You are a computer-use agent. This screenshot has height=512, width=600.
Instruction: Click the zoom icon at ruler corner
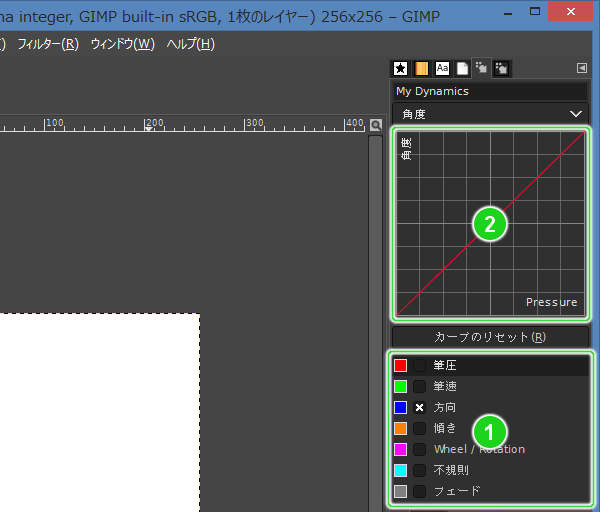click(x=376, y=125)
